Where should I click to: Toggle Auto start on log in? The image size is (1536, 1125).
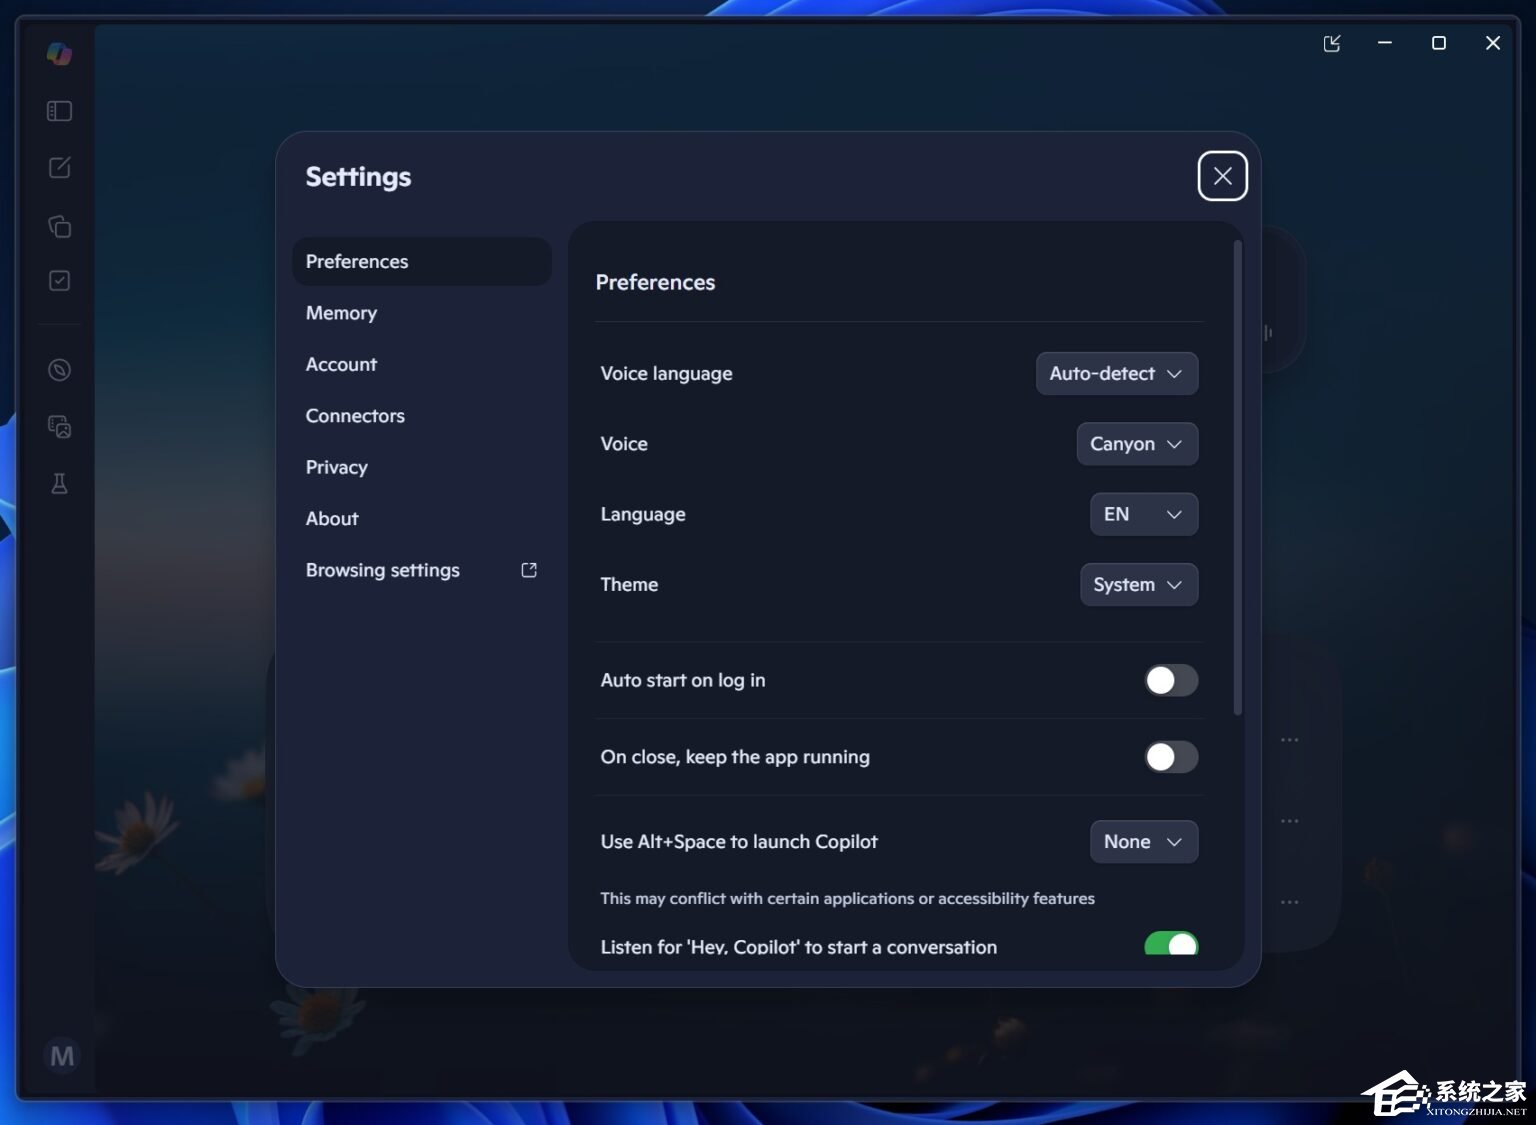[1171, 680]
